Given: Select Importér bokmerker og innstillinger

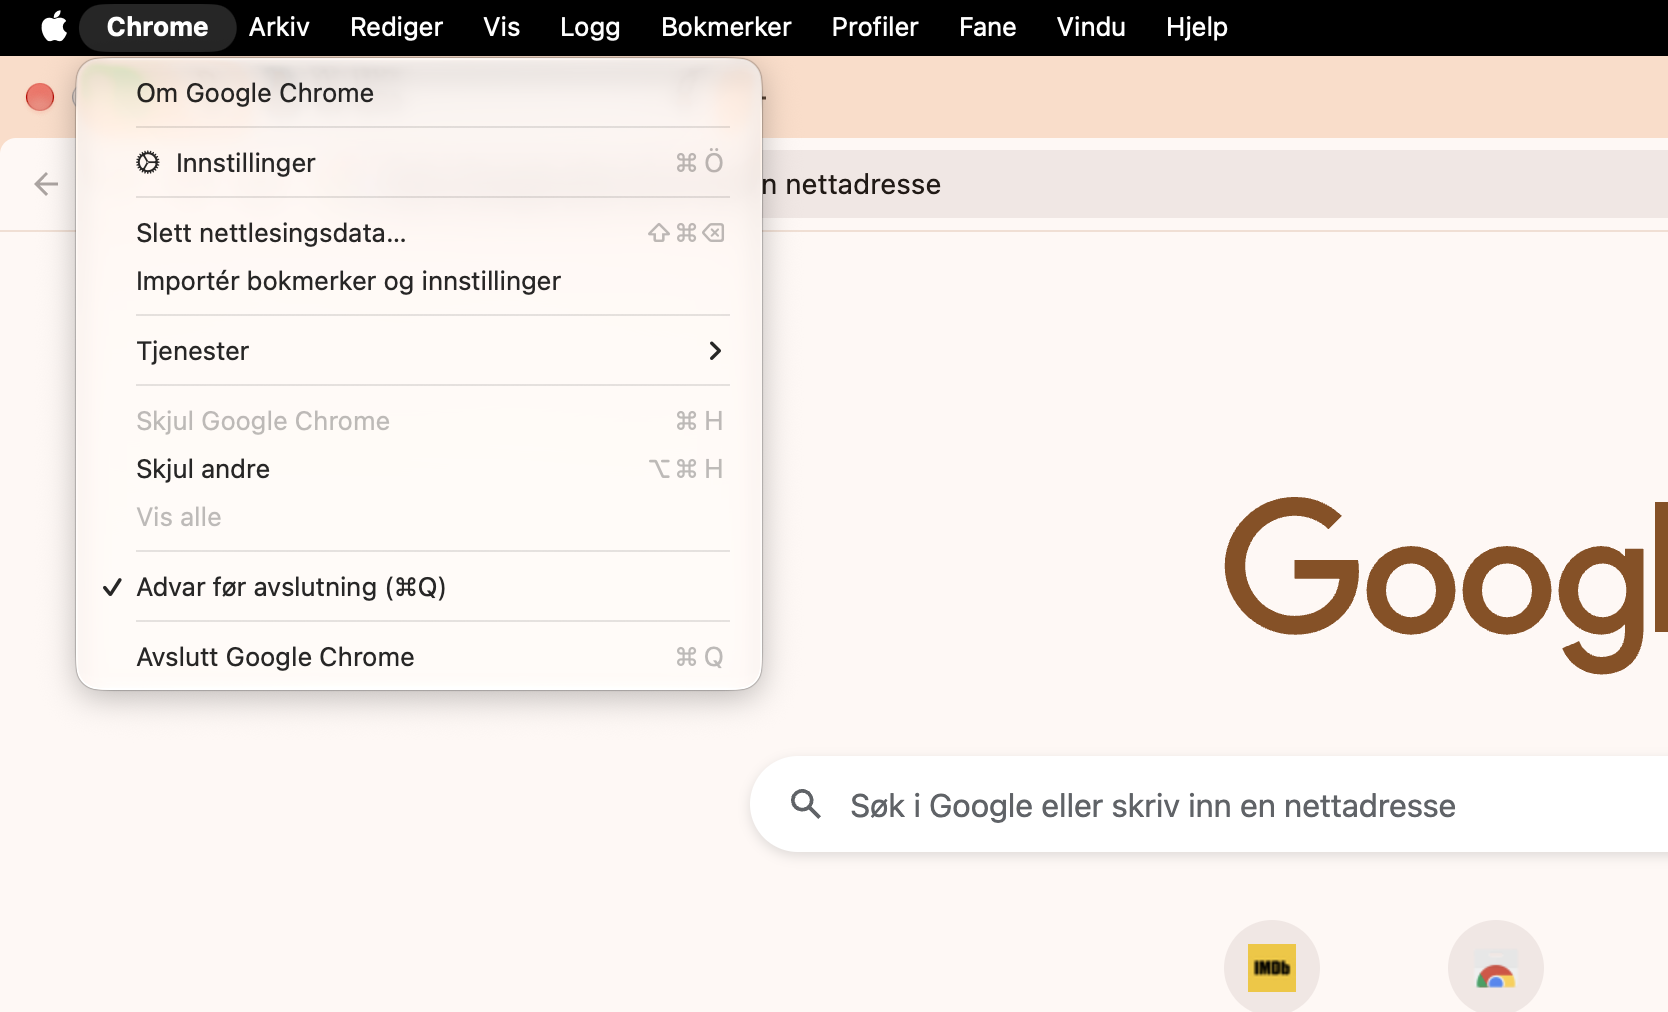Looking at the screenshot, I should tap(419, 281).
